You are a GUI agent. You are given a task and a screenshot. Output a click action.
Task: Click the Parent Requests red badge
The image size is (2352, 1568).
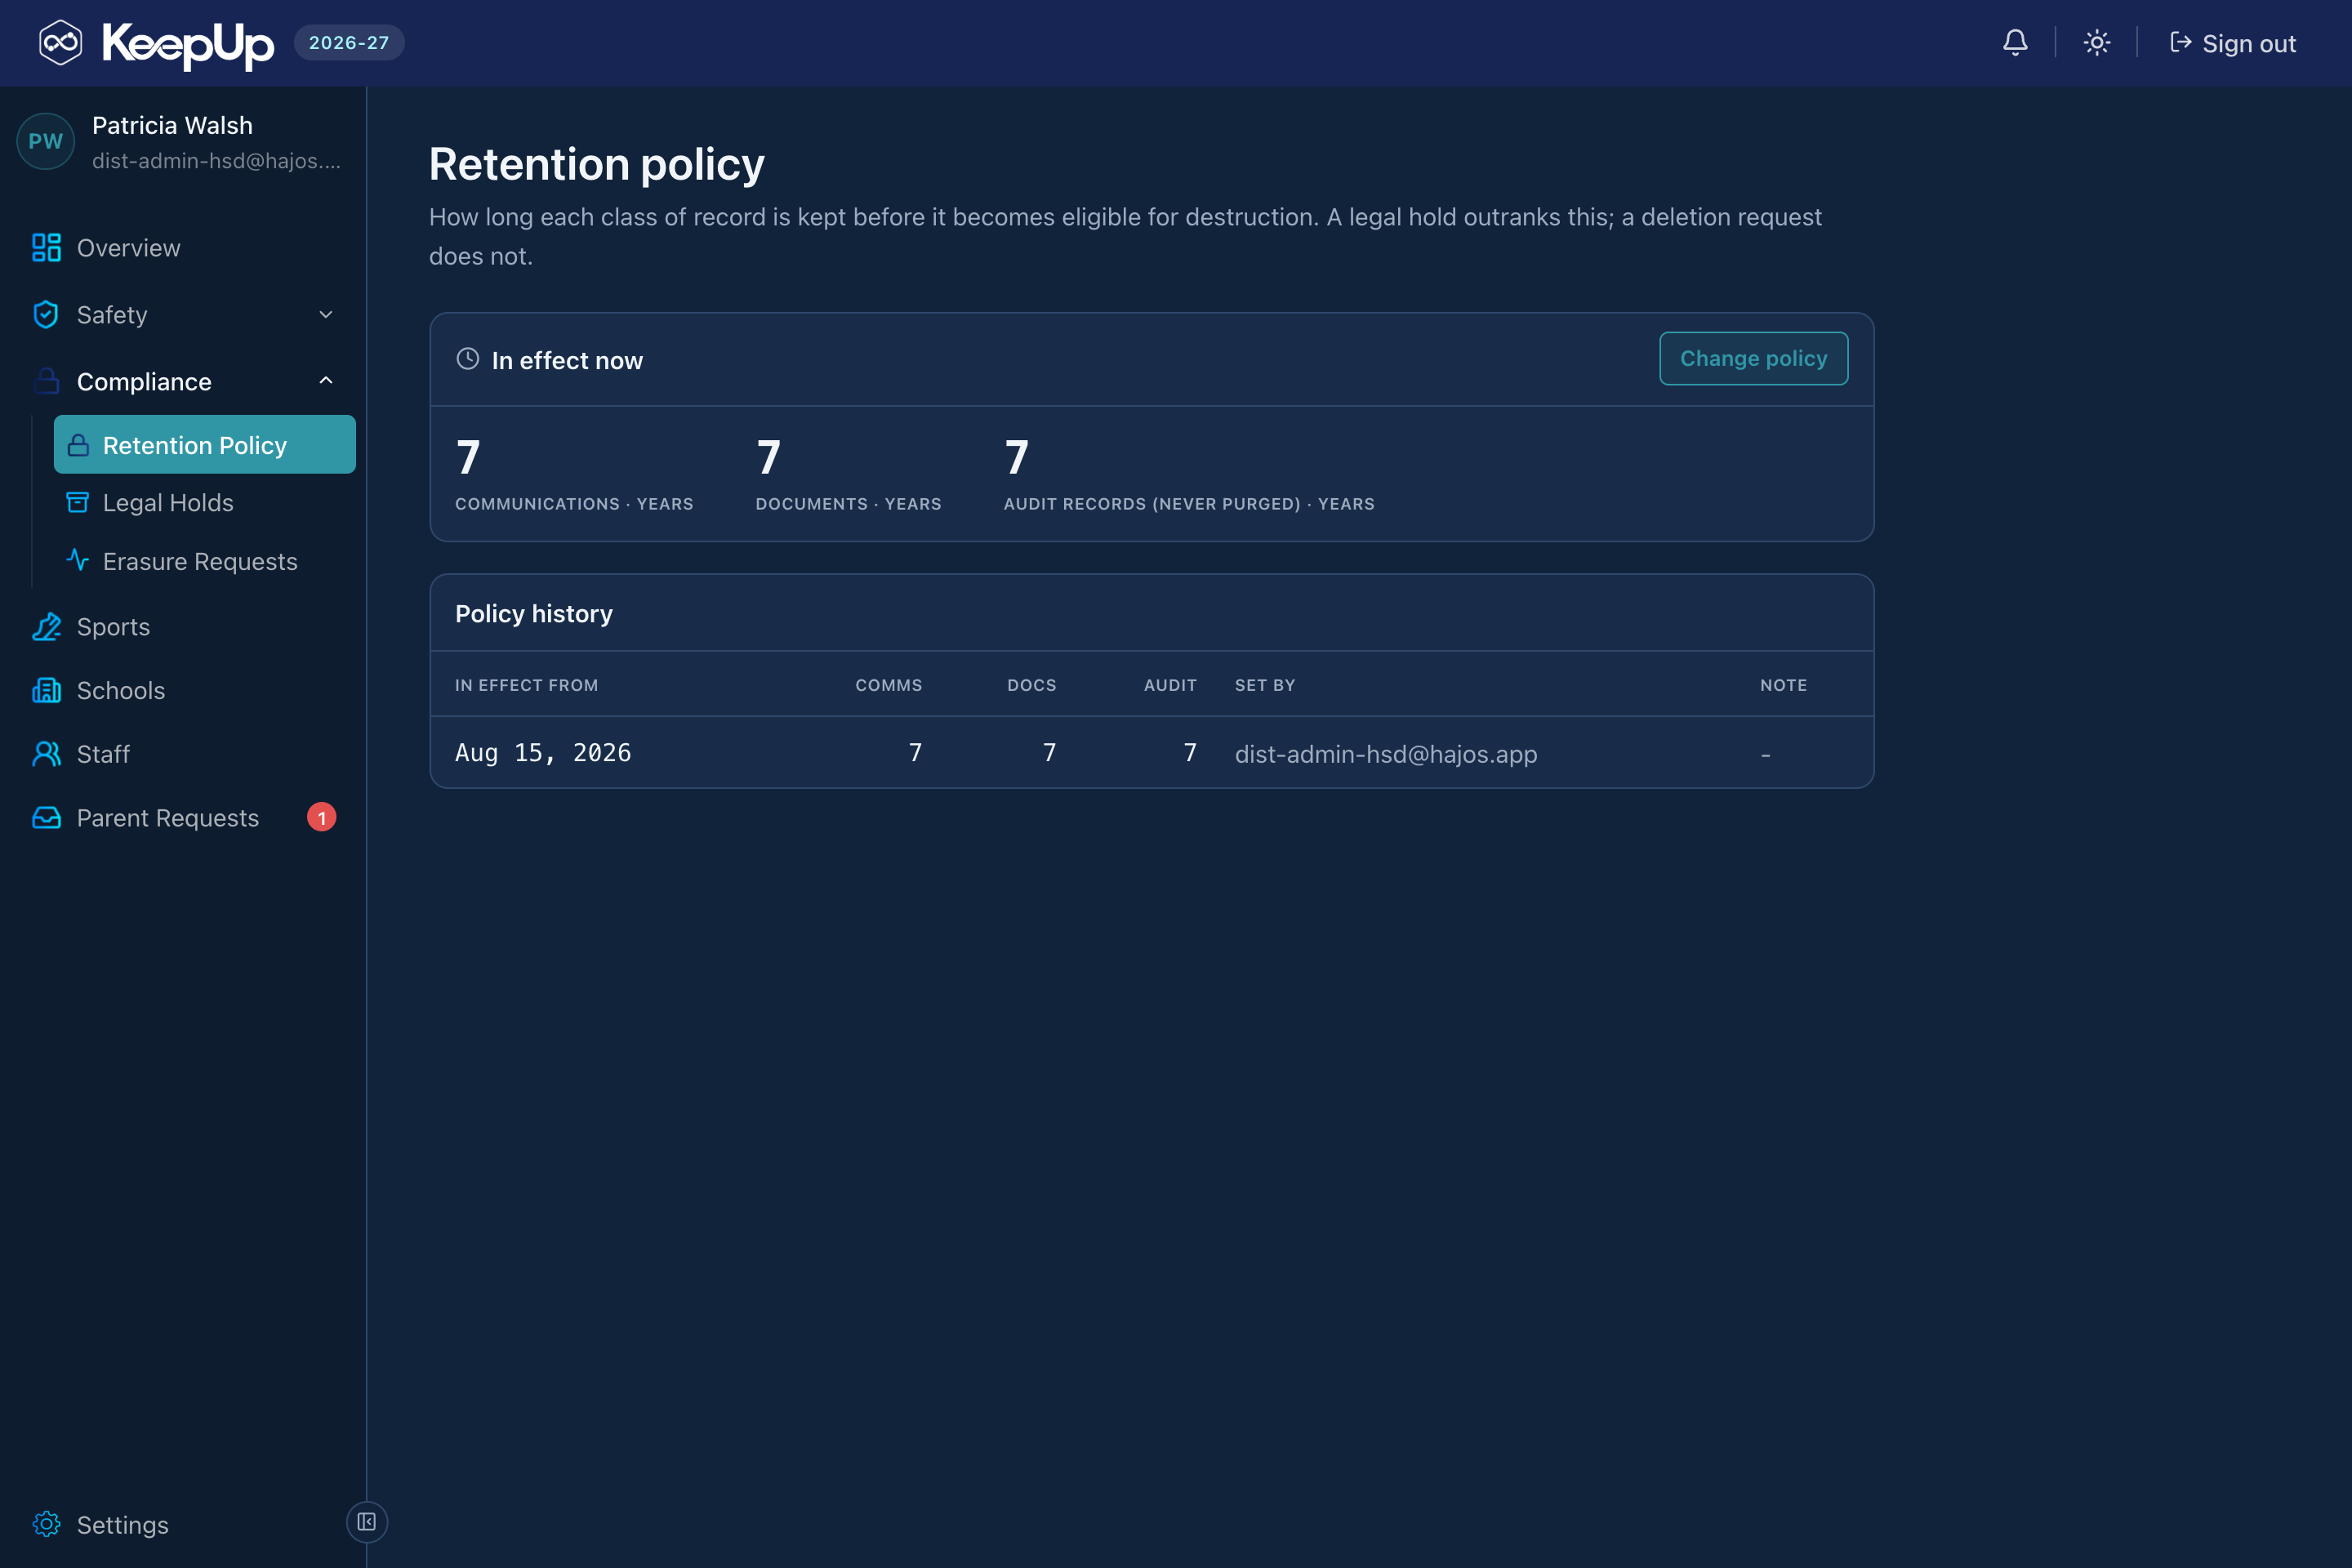tap(321, 818)
